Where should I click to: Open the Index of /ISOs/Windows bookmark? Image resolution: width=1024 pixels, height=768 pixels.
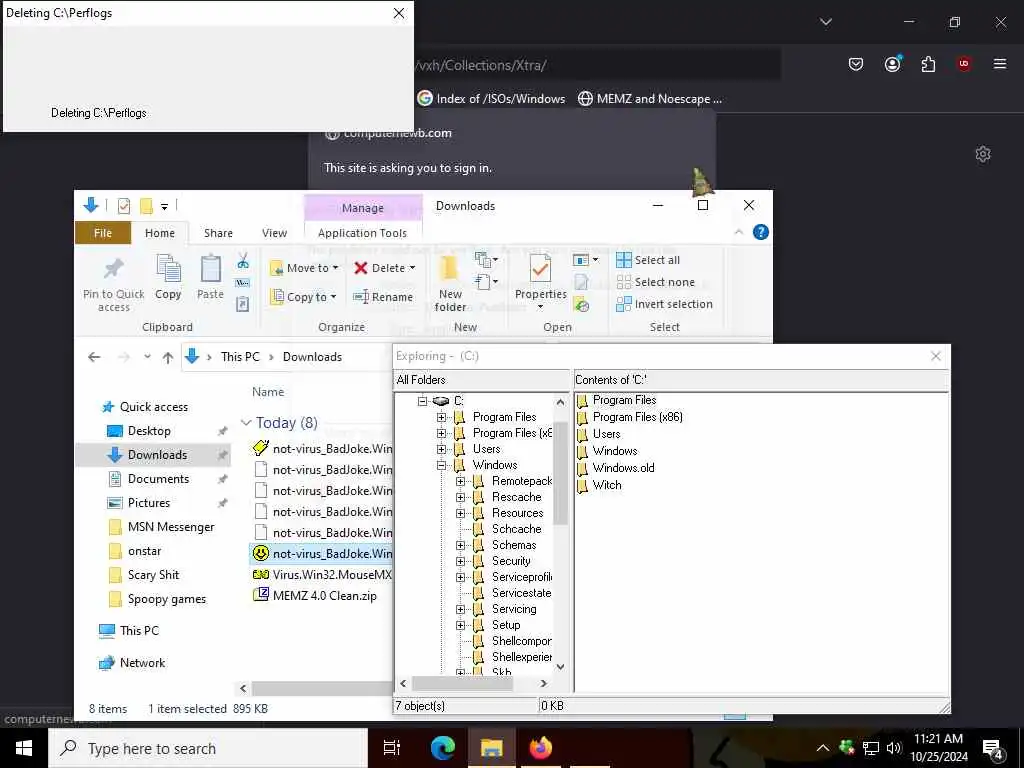click(491, 99)
